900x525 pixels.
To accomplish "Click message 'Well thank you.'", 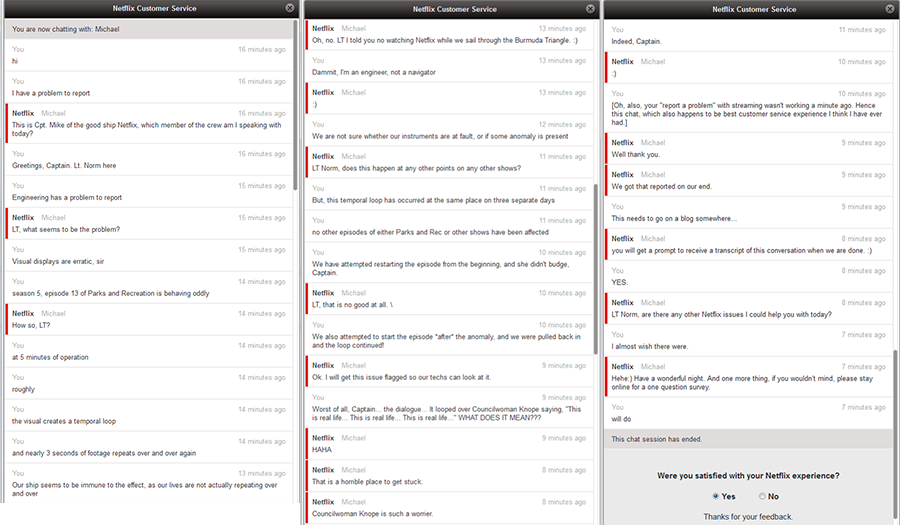I will (635, 154).
